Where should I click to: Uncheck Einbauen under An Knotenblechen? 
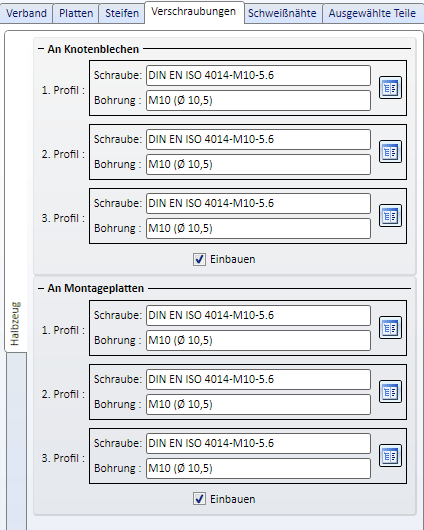tap(199, 259)
